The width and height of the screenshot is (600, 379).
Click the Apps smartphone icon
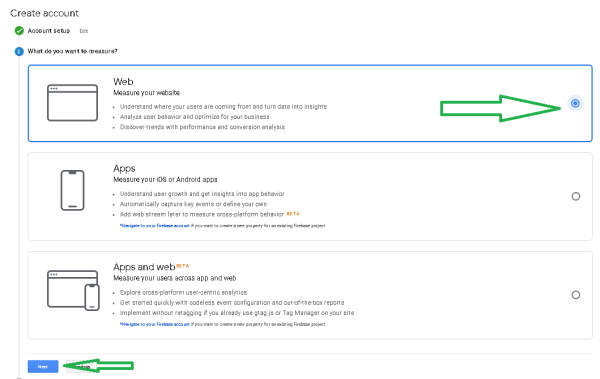click(x=72, y=190)
